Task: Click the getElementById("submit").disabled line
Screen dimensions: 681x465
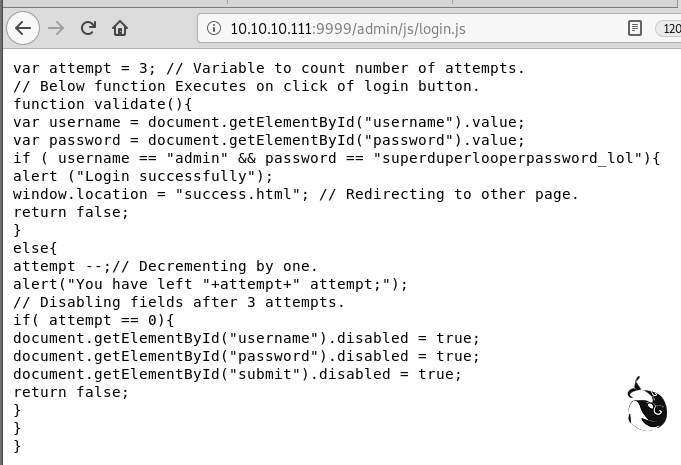Action: (x=237, y=374)
